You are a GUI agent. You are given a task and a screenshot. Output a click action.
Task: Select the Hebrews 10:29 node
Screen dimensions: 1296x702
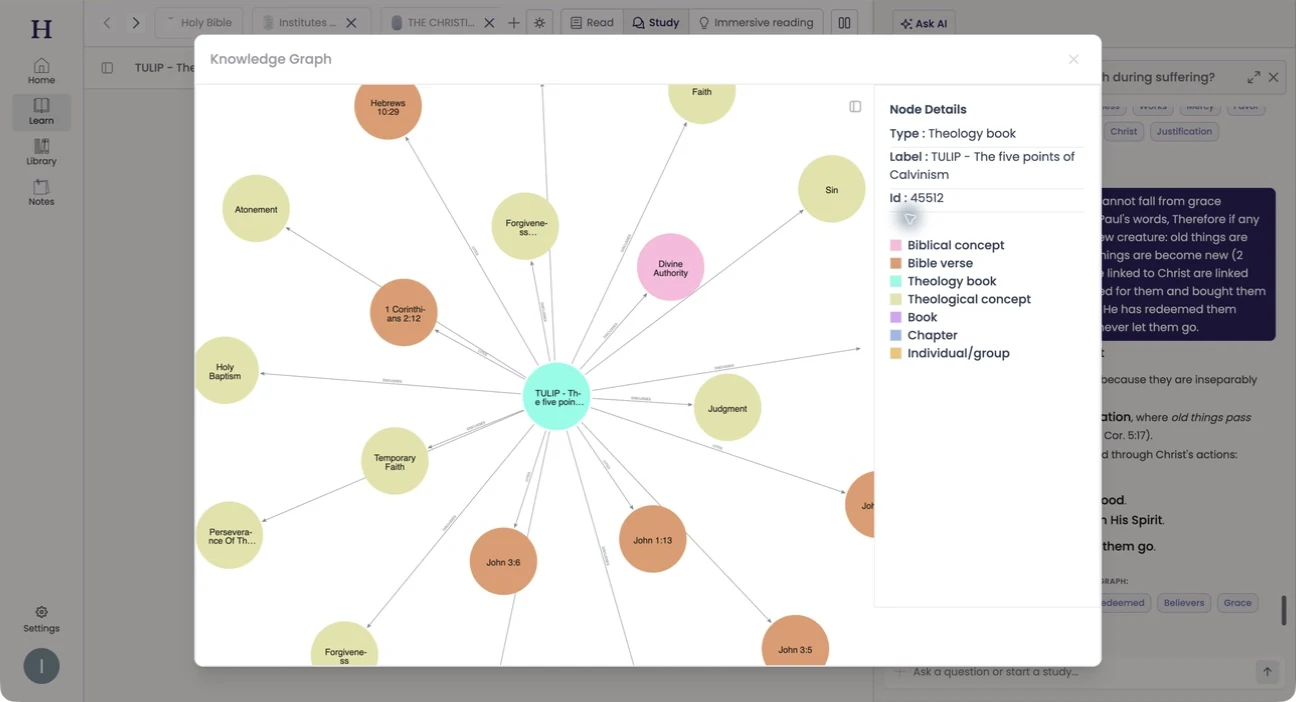coord(388,107)
